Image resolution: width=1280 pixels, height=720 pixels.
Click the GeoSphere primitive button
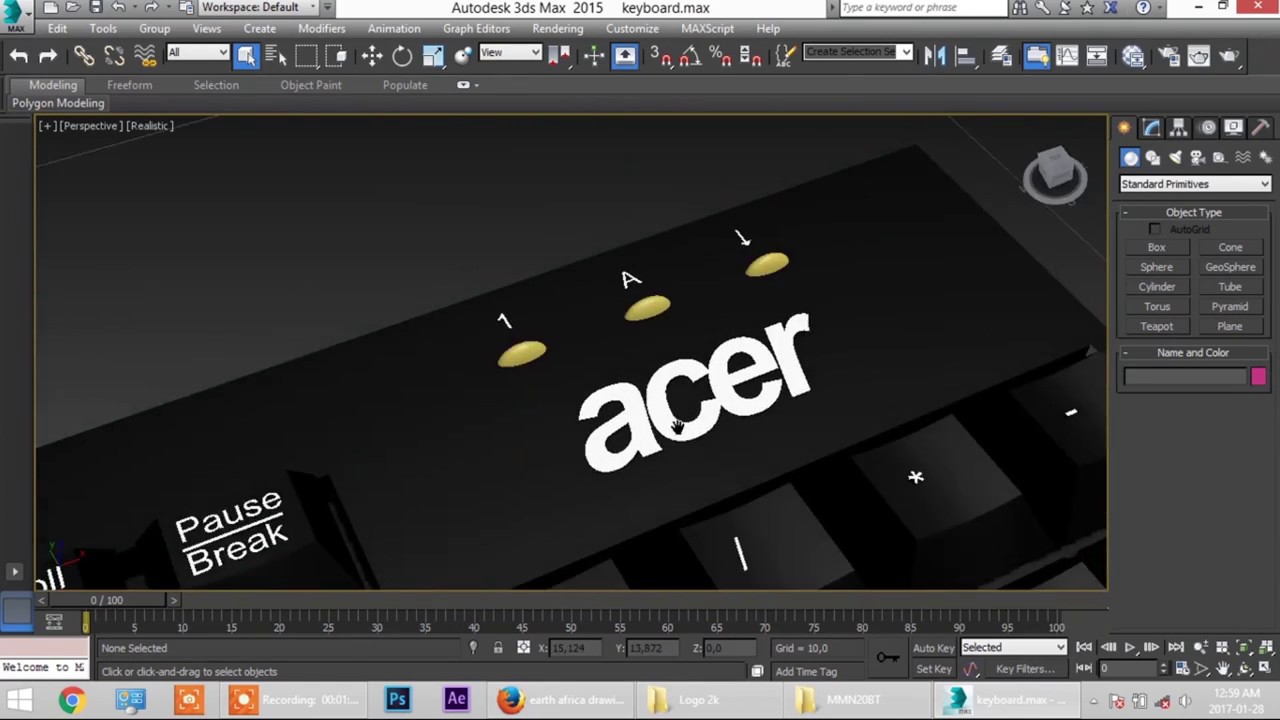tap(1230, 267)
